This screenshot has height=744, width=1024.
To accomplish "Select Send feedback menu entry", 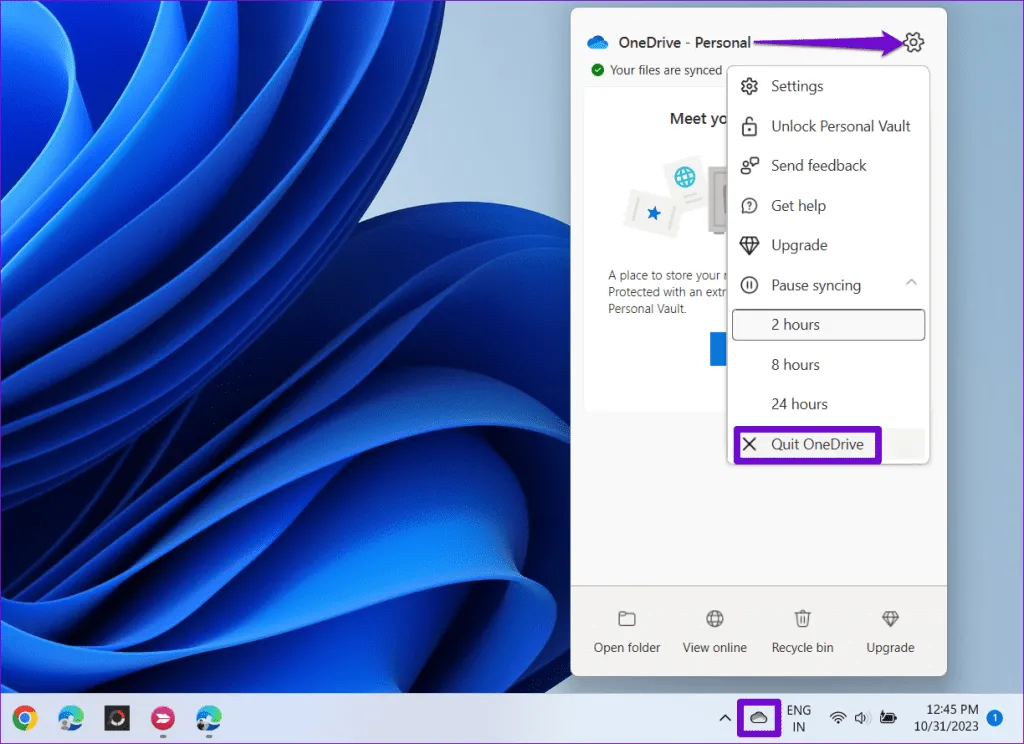I will pos(818,166).
